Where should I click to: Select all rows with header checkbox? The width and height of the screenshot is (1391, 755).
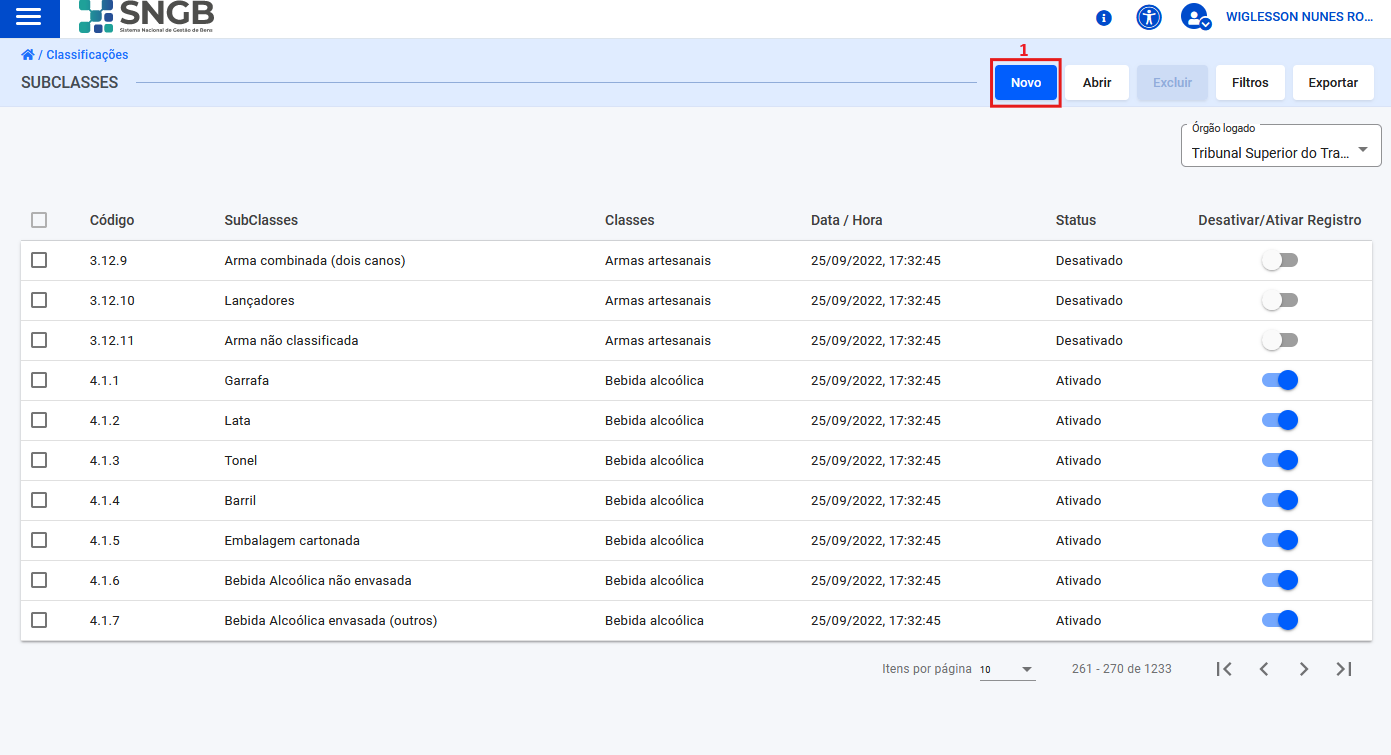[x=39, y=220]
